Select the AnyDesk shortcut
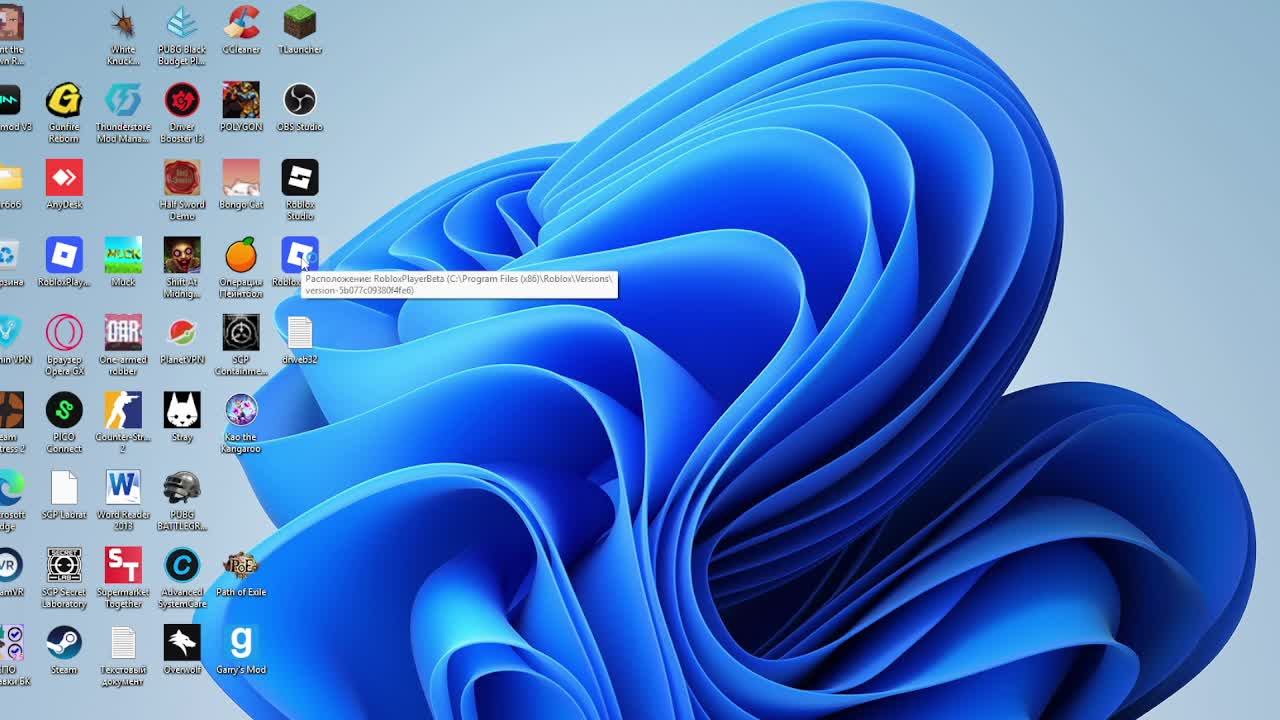1280x720 pixels. [x=64, y=185]
